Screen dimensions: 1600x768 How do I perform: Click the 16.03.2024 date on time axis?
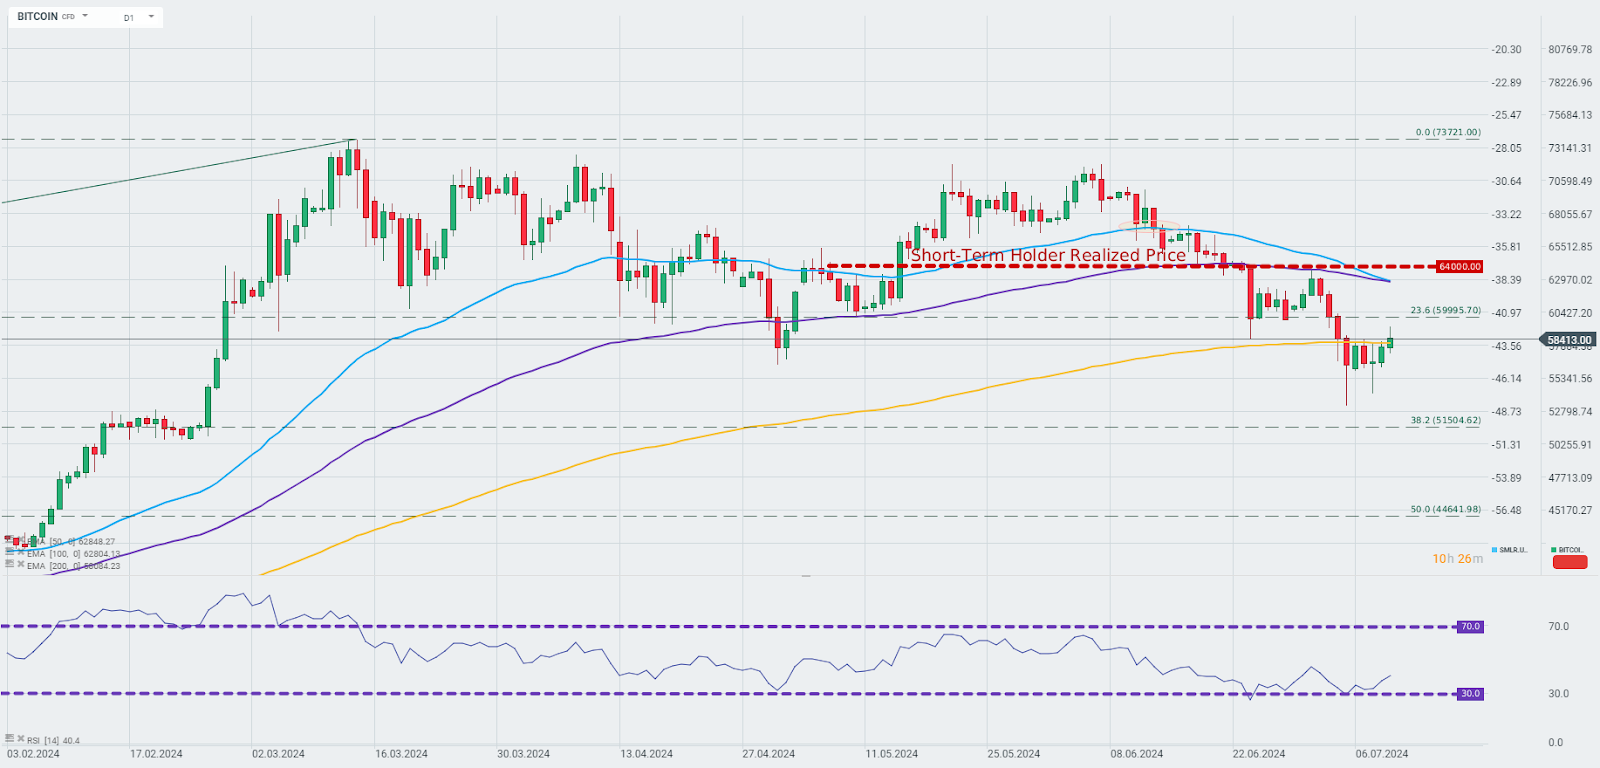tap(401, 754)
